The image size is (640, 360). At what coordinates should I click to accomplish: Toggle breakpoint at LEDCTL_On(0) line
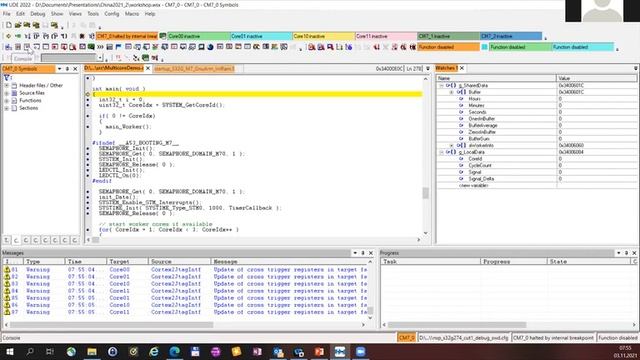[x=88, y=176]
